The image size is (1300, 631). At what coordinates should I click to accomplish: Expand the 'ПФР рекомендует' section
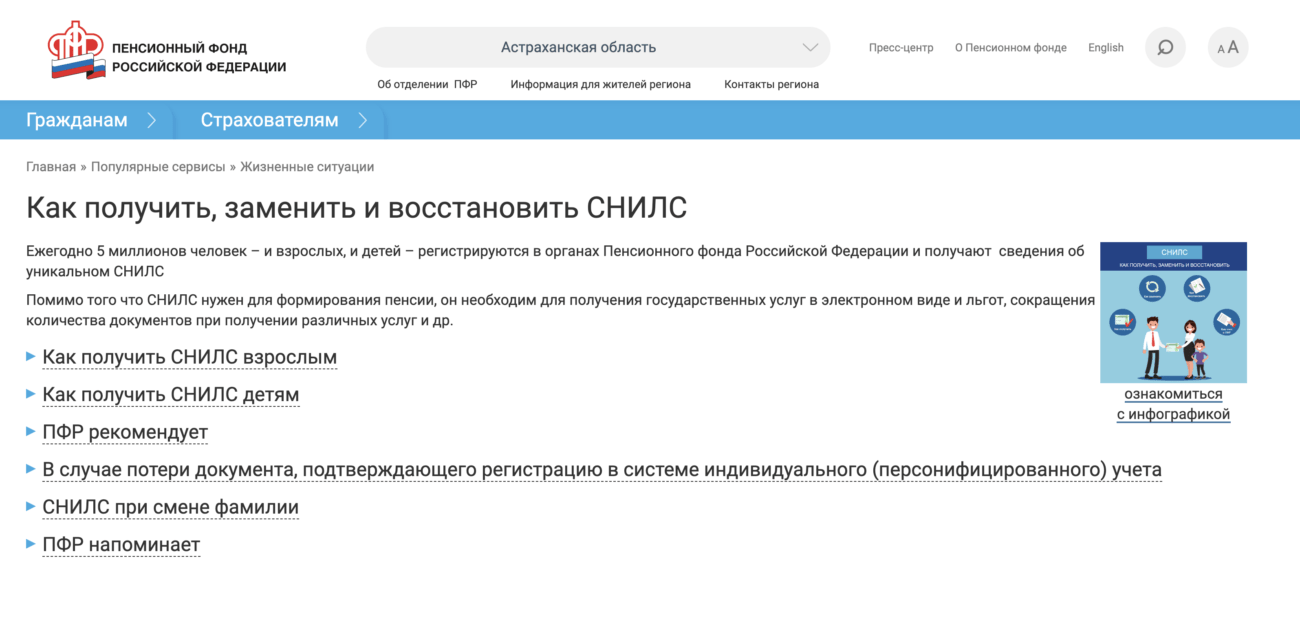[x=125, y=432]
